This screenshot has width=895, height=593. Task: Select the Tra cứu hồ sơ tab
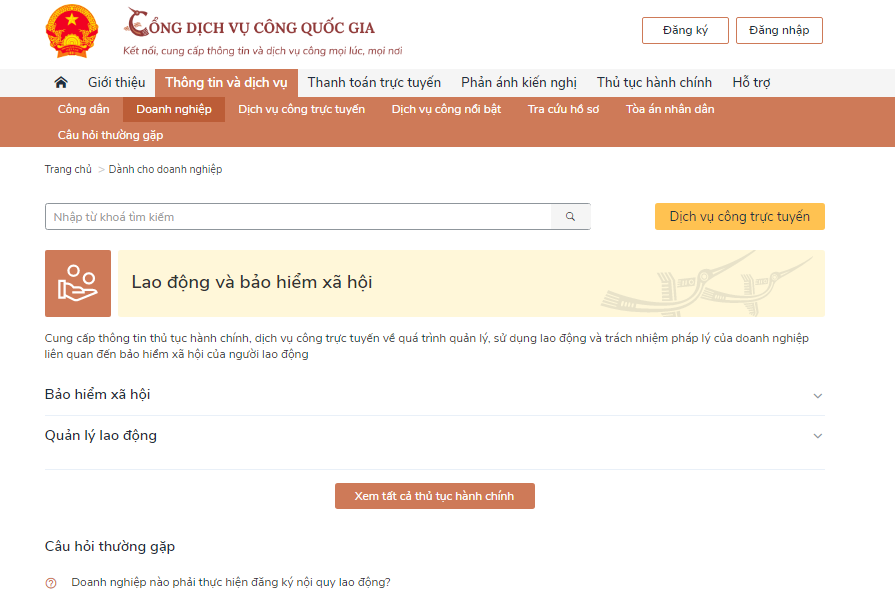click(x=563, y=109)
